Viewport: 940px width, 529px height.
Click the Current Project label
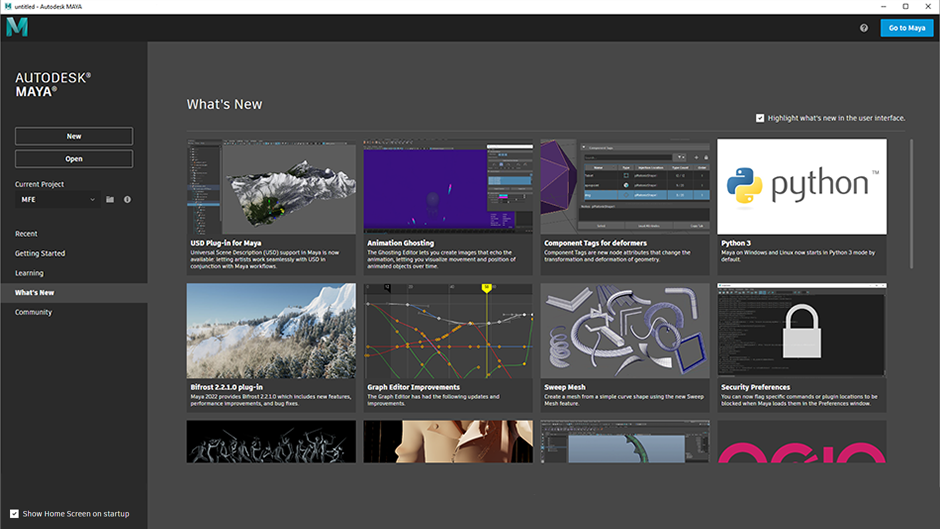click(x=39, y=184)
